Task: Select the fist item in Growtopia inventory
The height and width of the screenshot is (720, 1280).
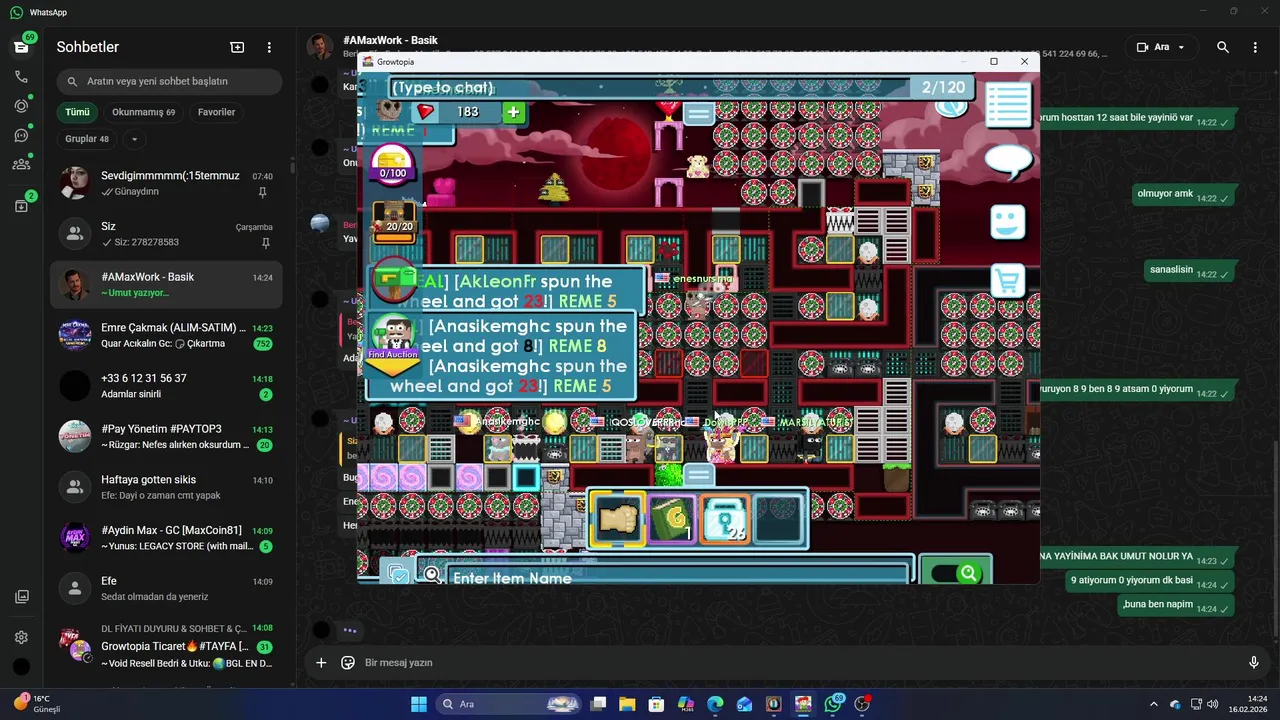Action: pyautogui.click(x=617, y=519)
